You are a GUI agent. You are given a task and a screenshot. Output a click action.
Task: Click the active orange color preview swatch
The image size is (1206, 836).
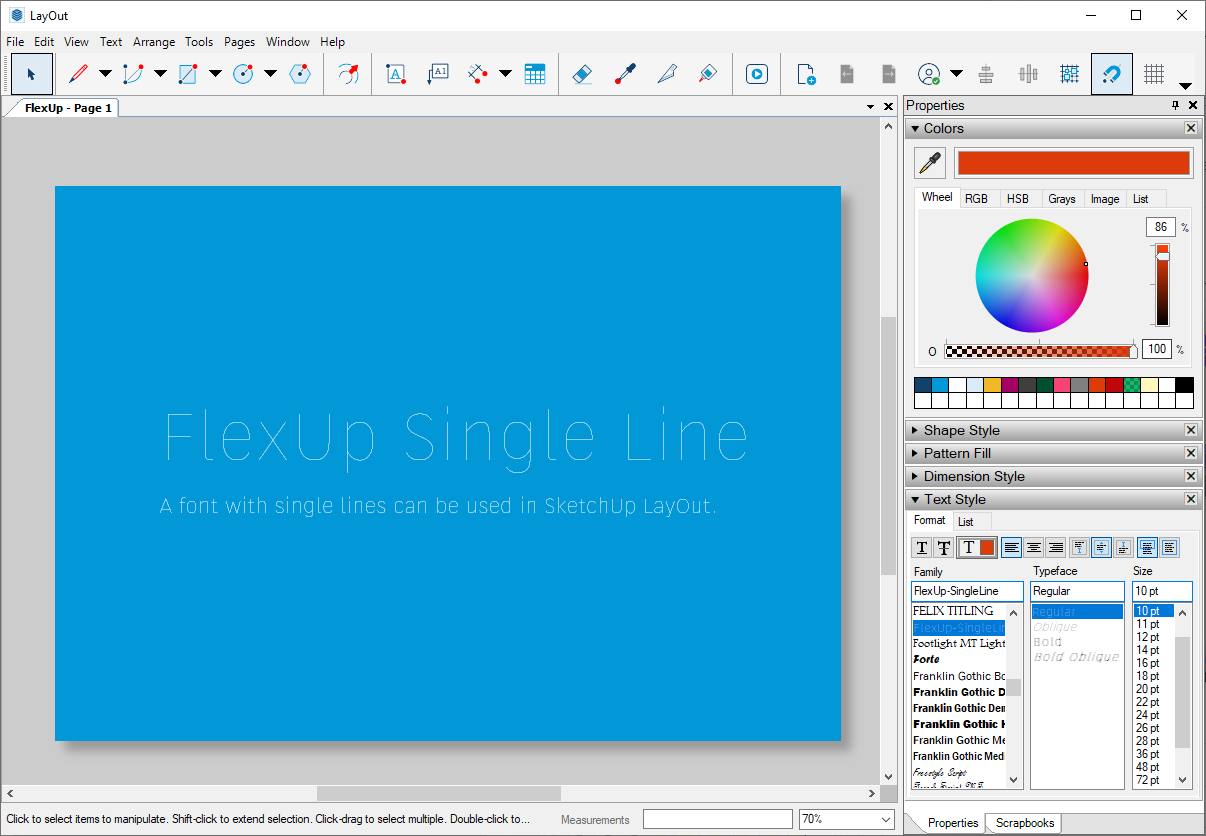click(x=1073, y=163)
